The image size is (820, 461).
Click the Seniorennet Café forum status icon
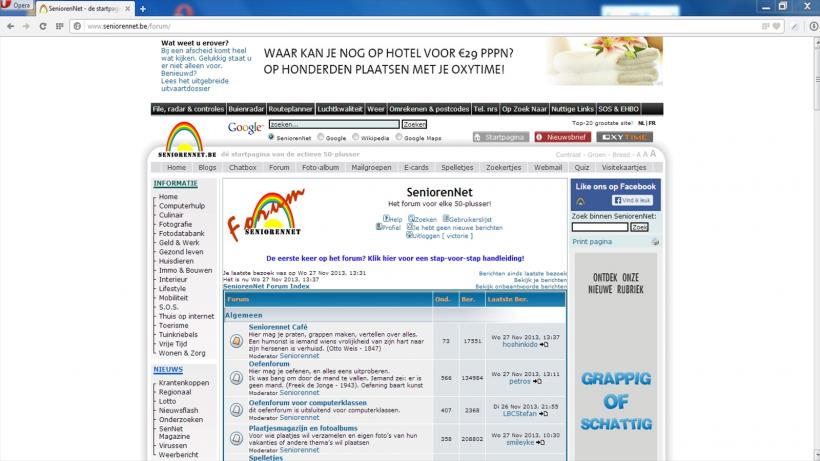pyautogui.click(x=236, y=341)
